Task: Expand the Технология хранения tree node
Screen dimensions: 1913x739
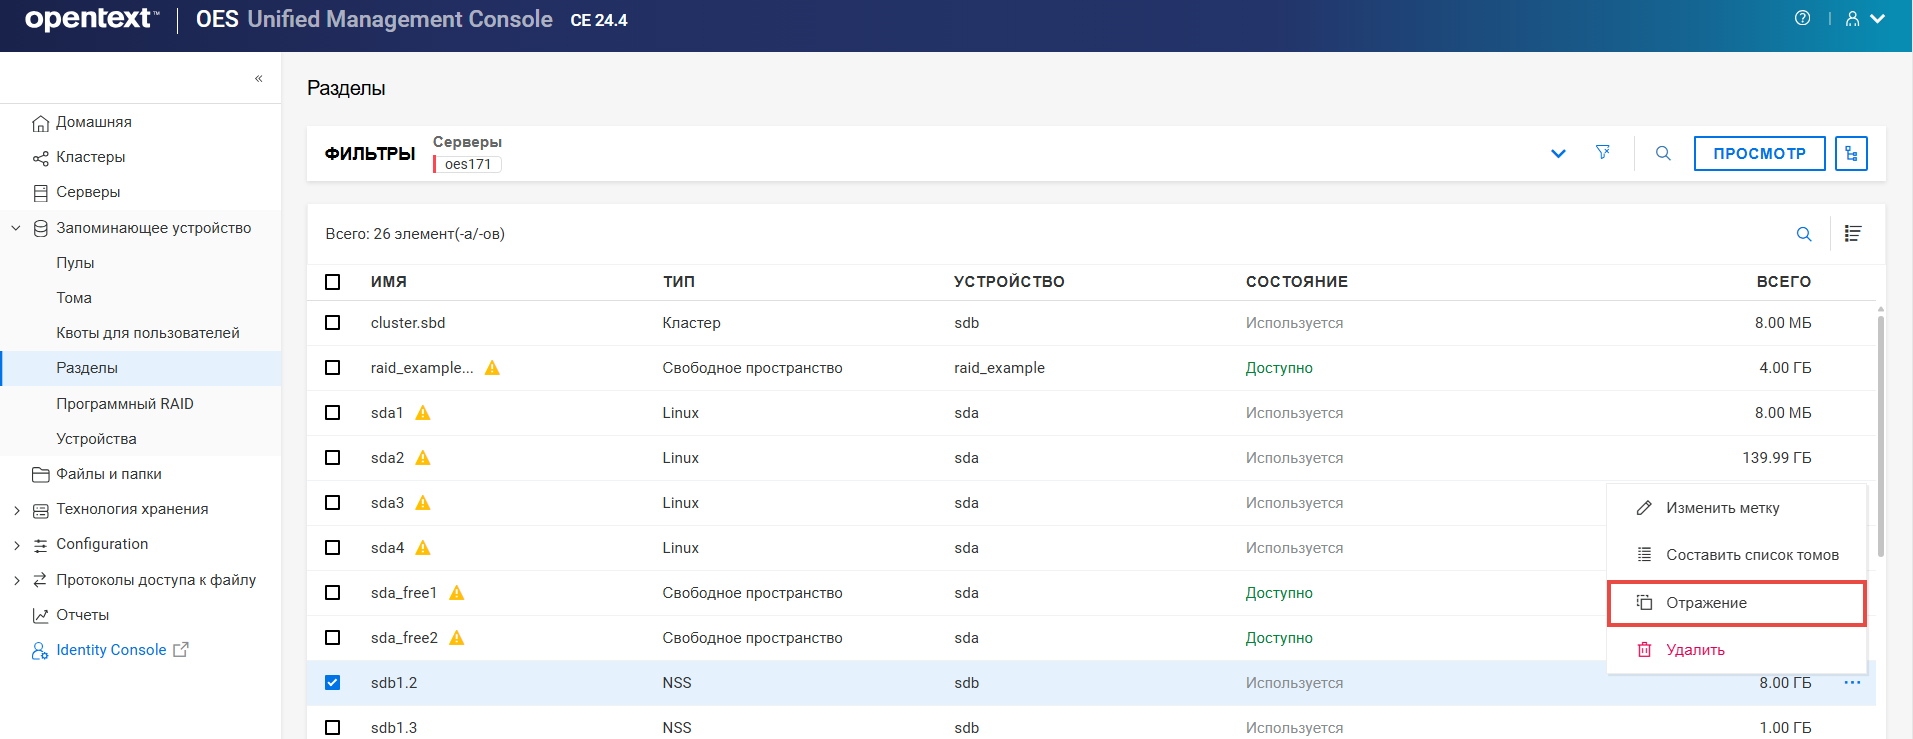Action: pyautogui.click(x=17, y=510)
